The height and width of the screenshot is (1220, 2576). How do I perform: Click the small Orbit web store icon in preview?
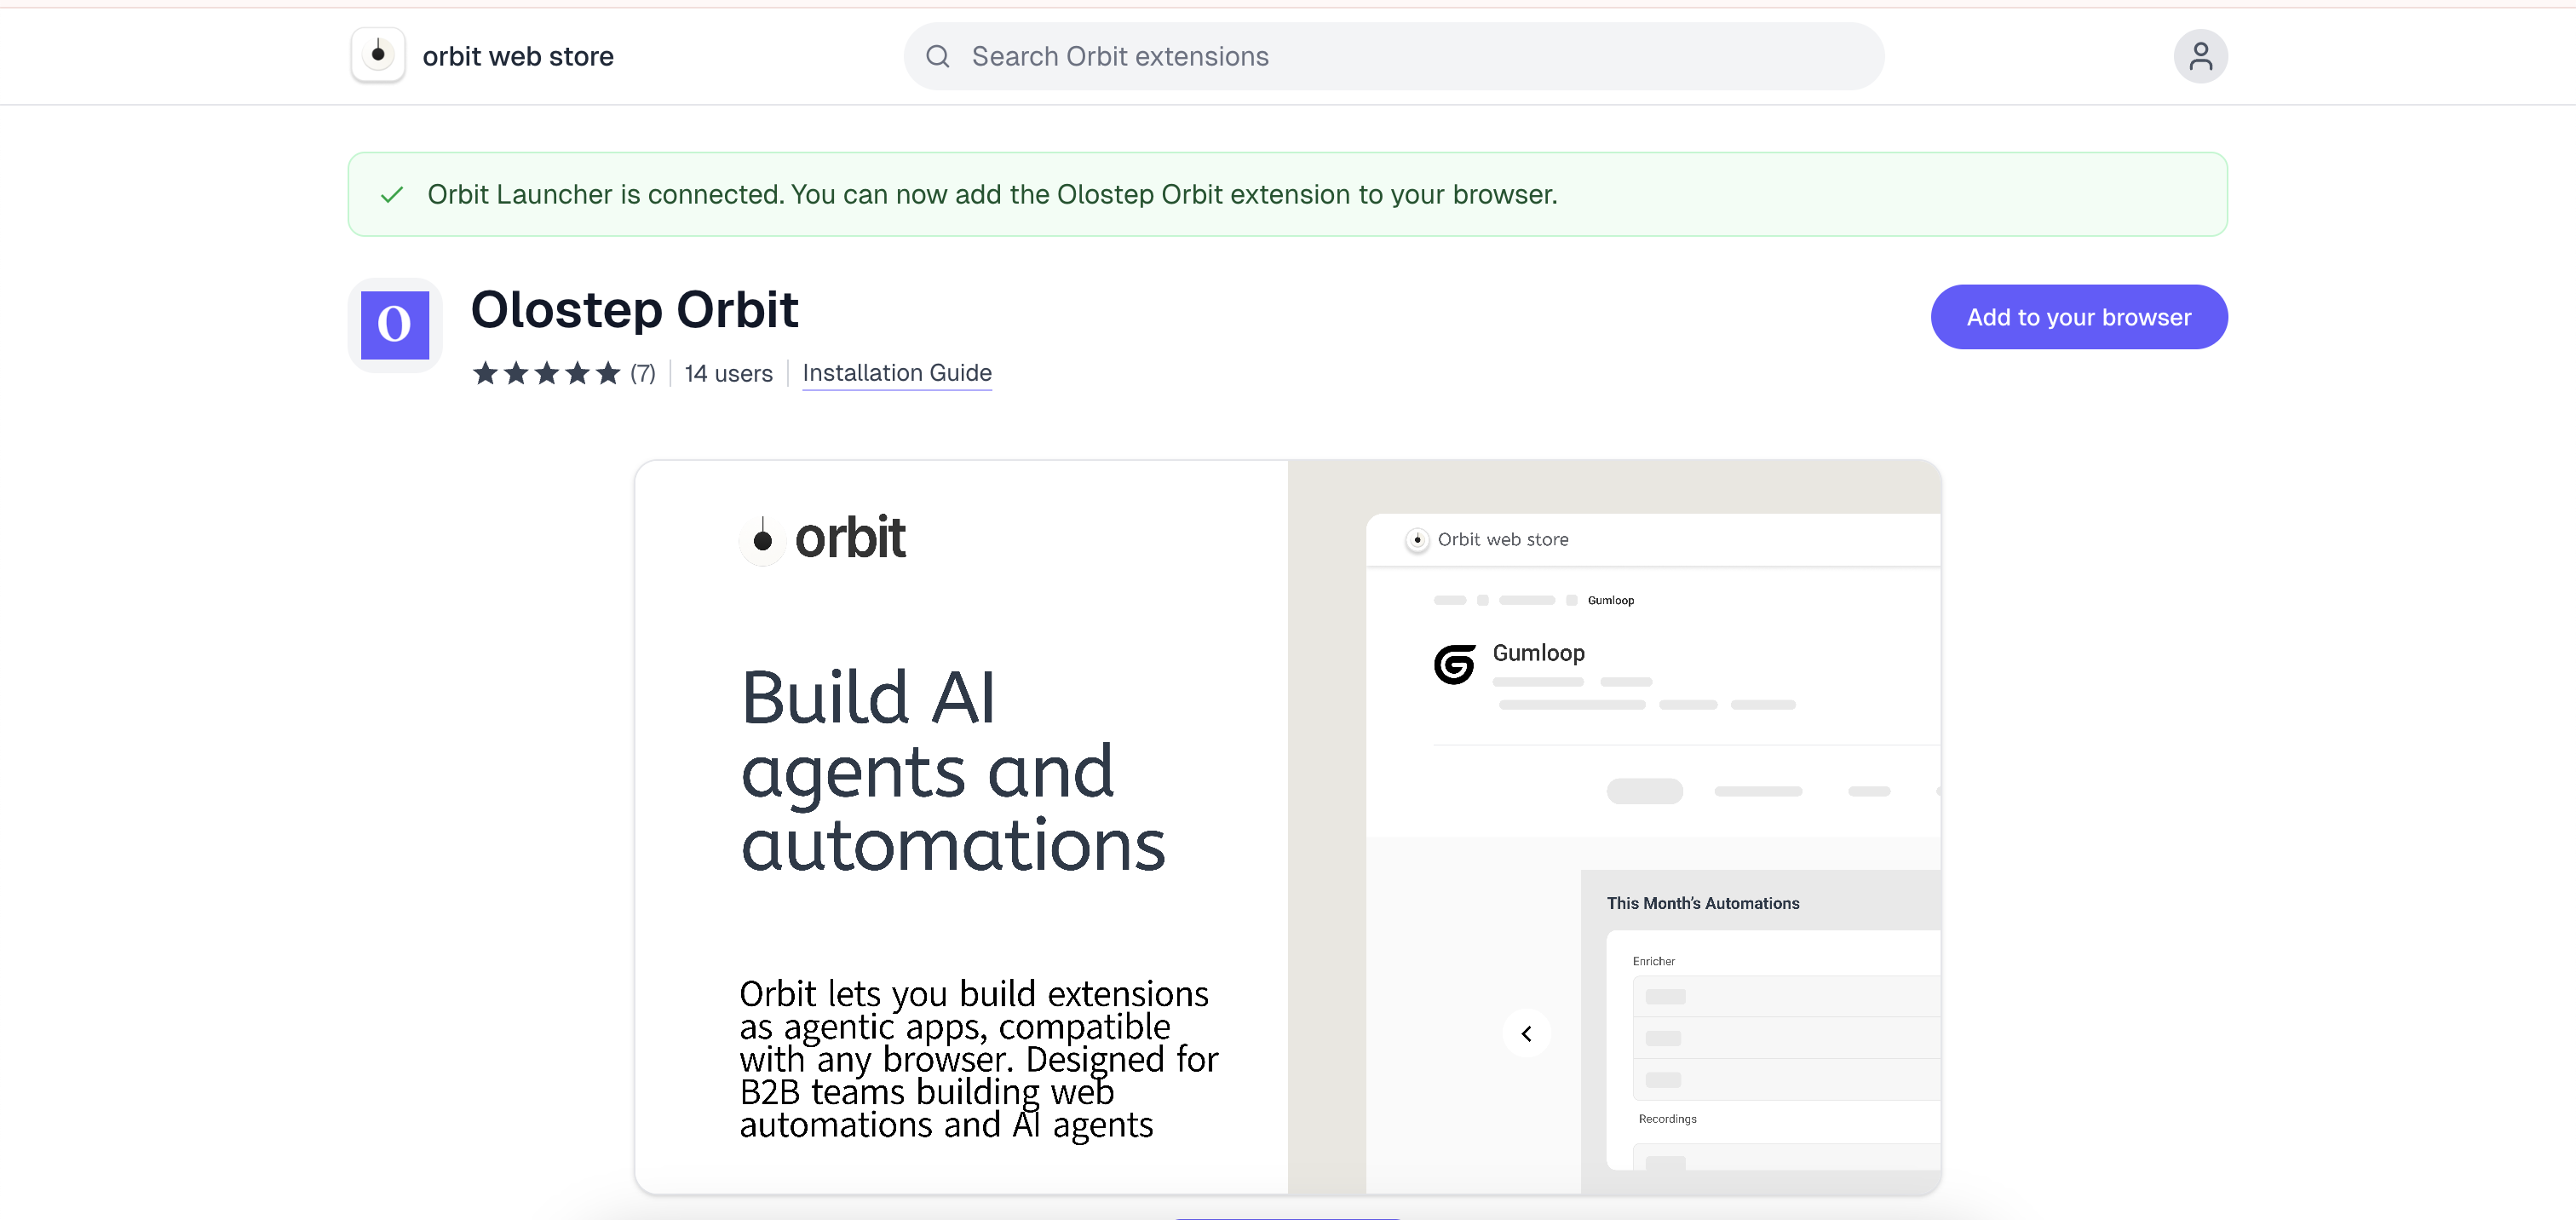tap(1418, 539)
